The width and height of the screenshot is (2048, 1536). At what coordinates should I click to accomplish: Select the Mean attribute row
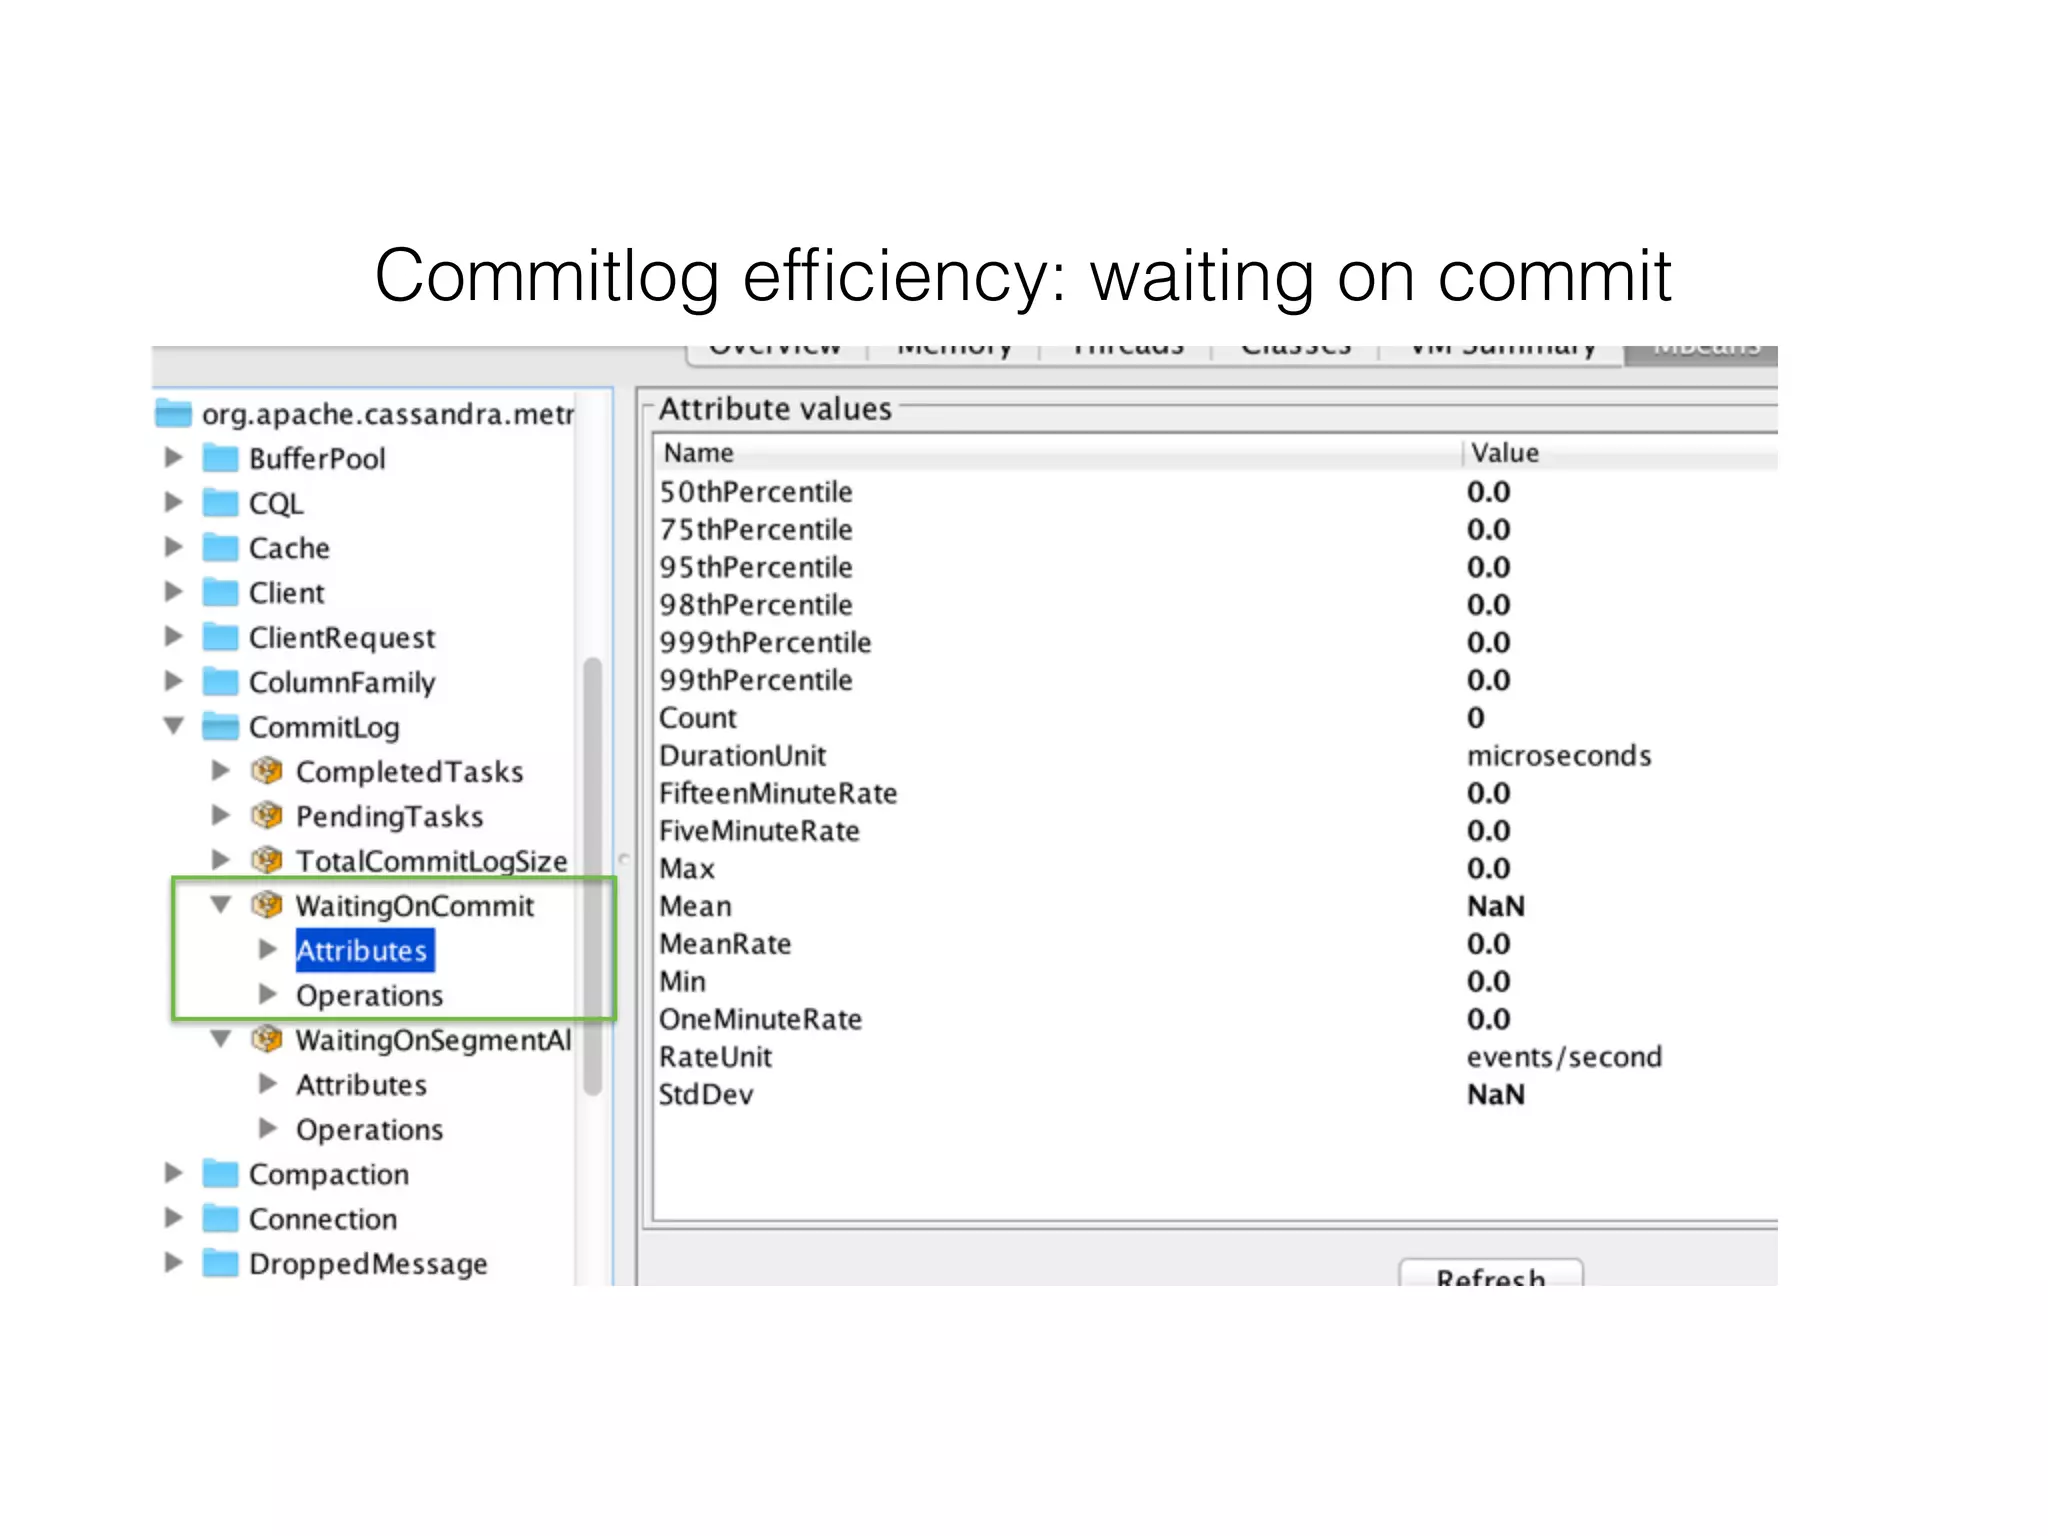click(x=1216, y=907)
